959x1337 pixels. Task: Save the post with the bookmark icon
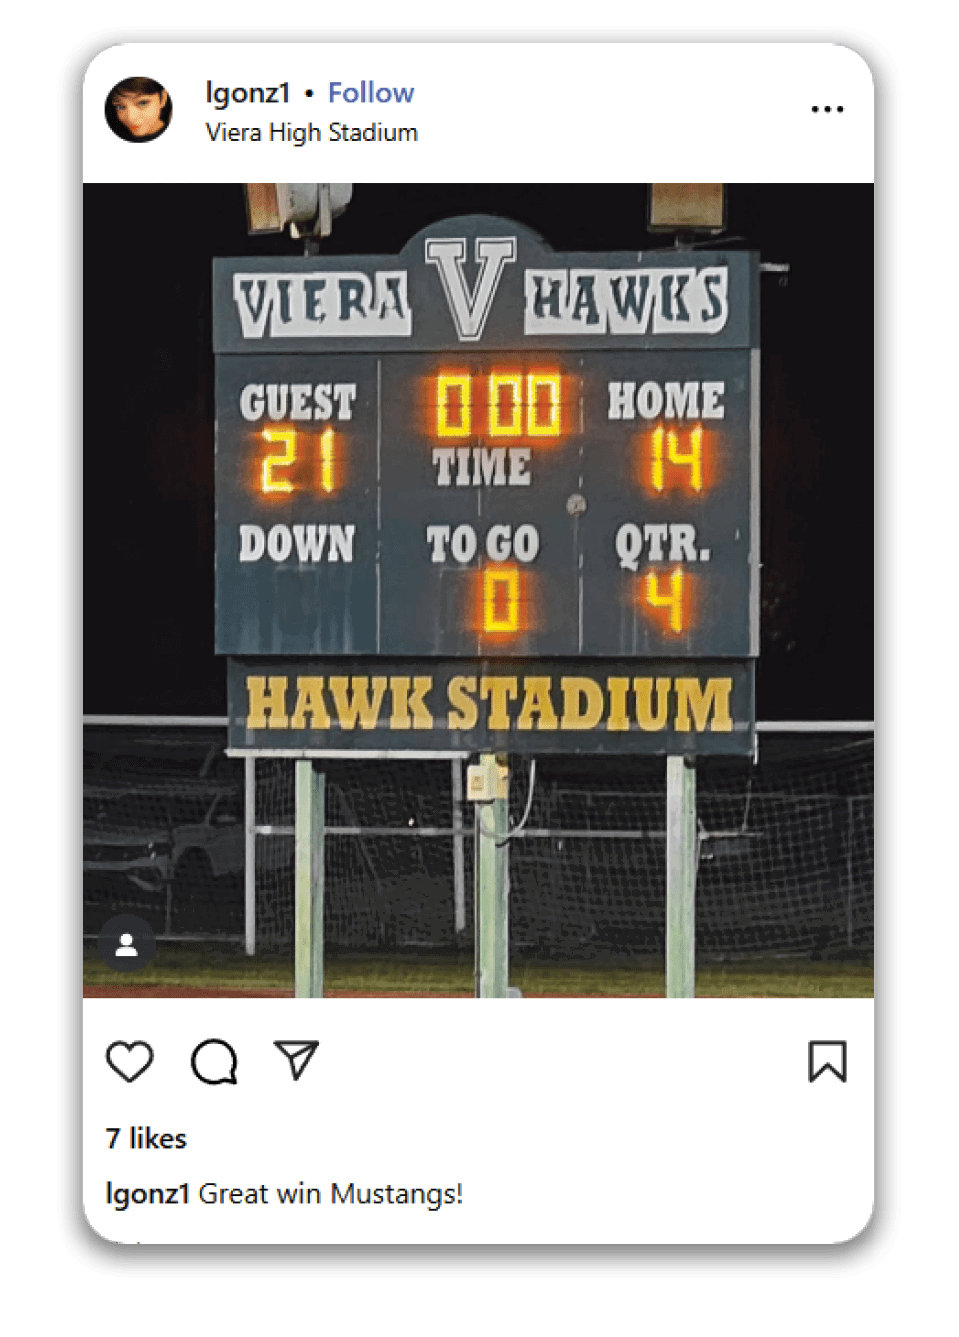click(x=827, y=1061)
